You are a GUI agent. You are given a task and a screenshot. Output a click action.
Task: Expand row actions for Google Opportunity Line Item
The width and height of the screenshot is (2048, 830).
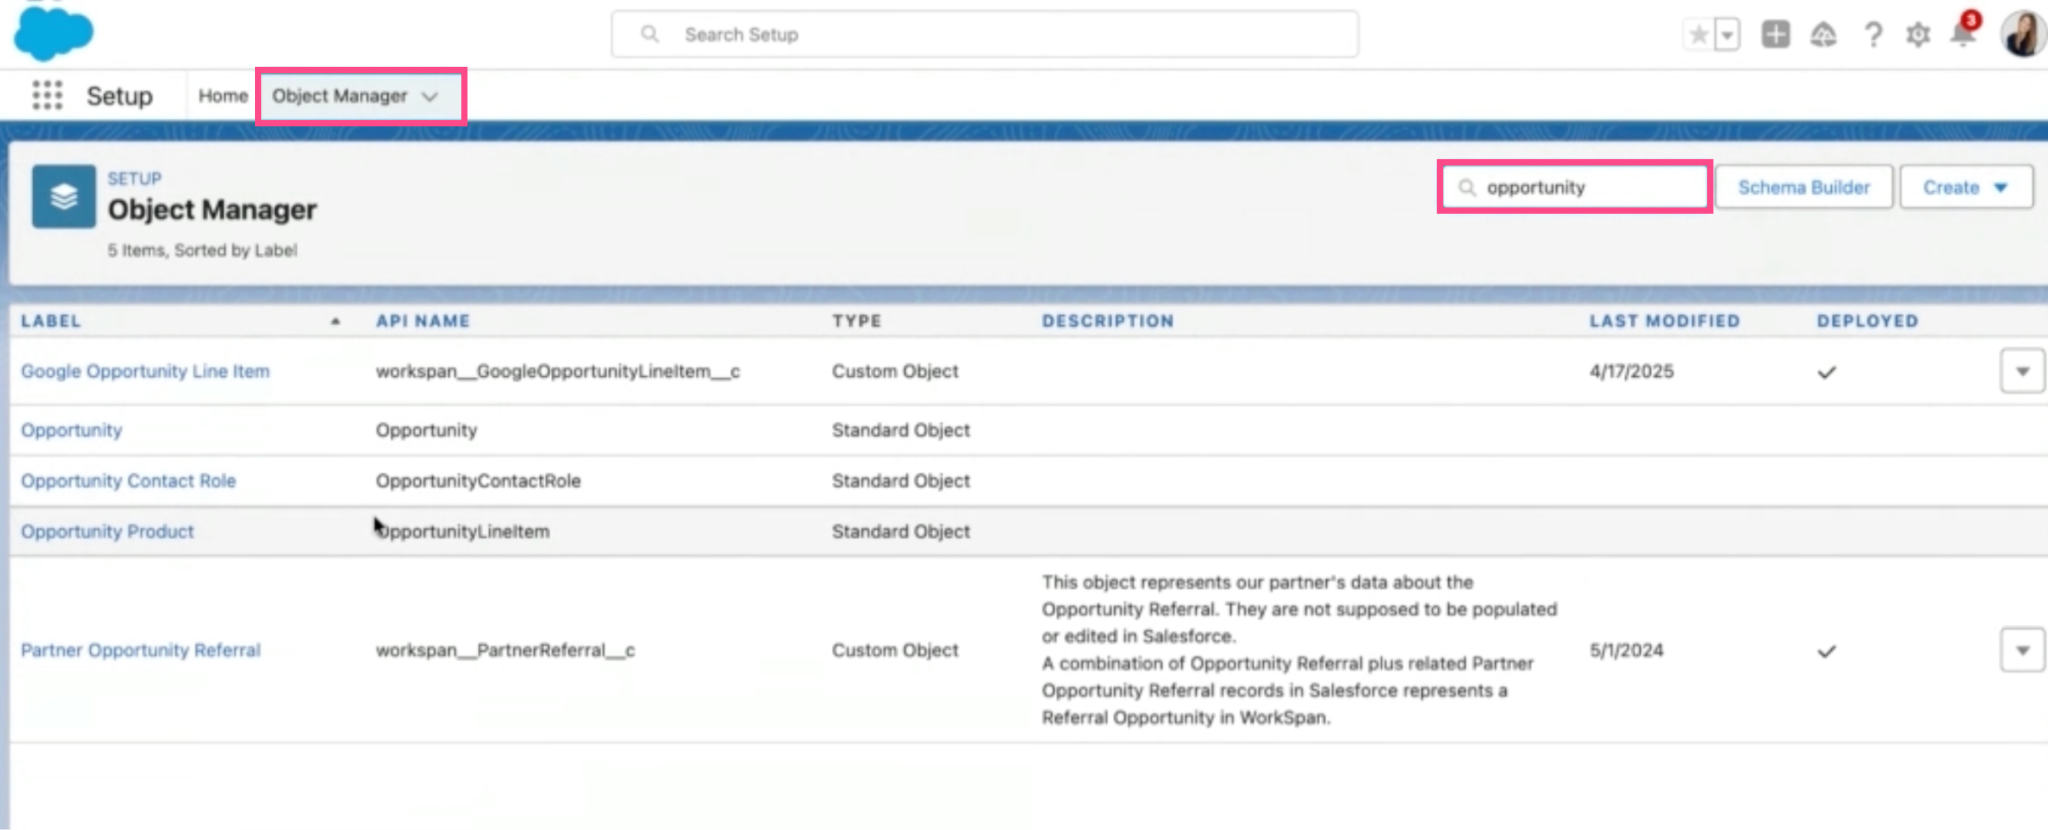pos(2022,371)
